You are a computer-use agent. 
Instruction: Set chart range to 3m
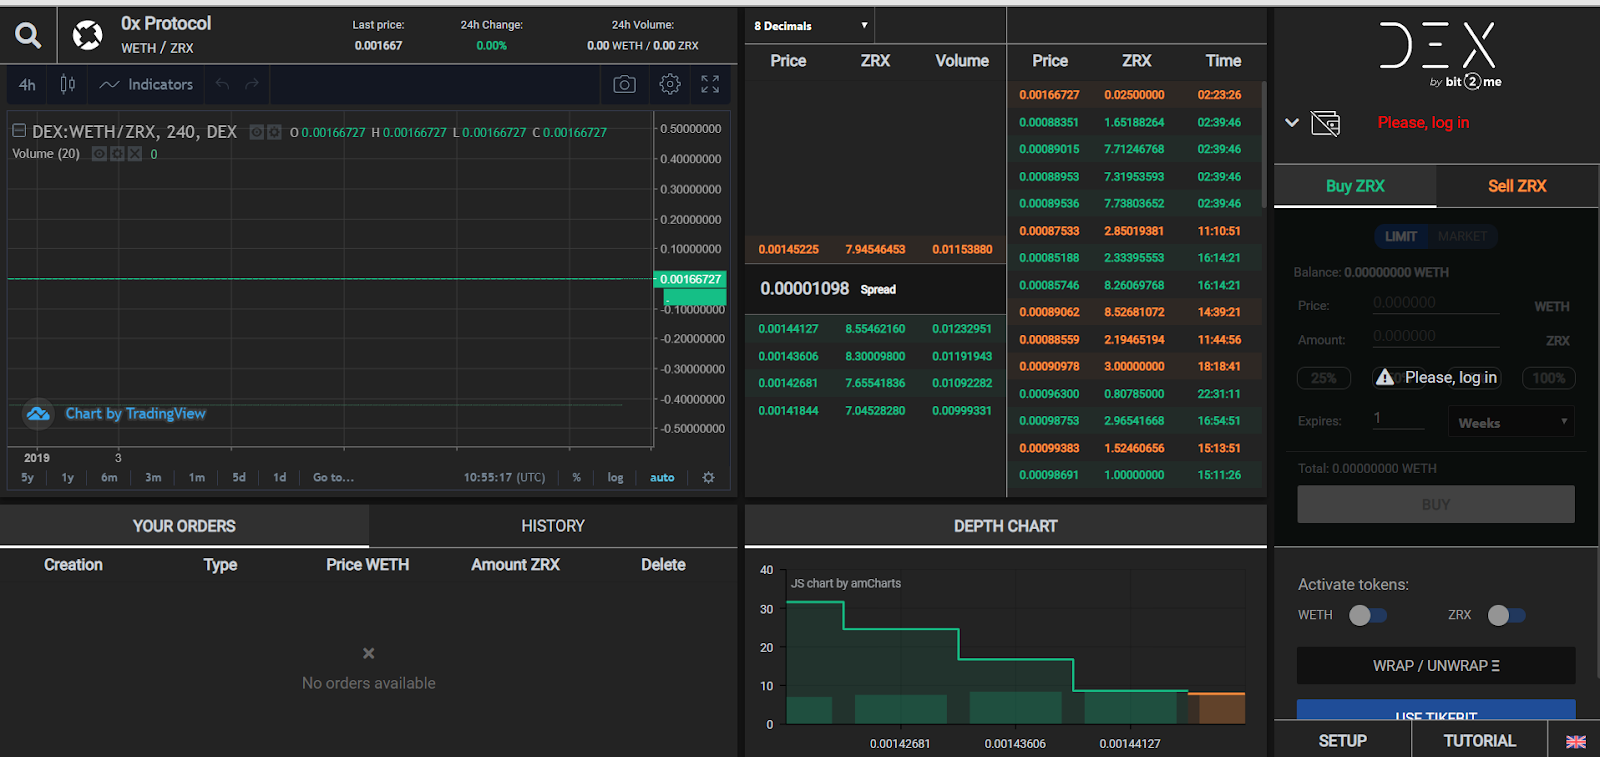[x=153, y=478]
